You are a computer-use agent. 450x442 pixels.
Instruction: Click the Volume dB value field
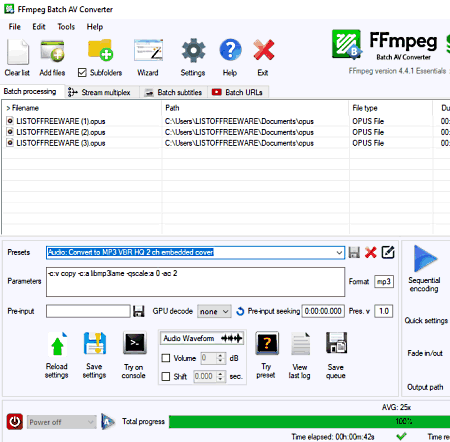pos(209,358)
